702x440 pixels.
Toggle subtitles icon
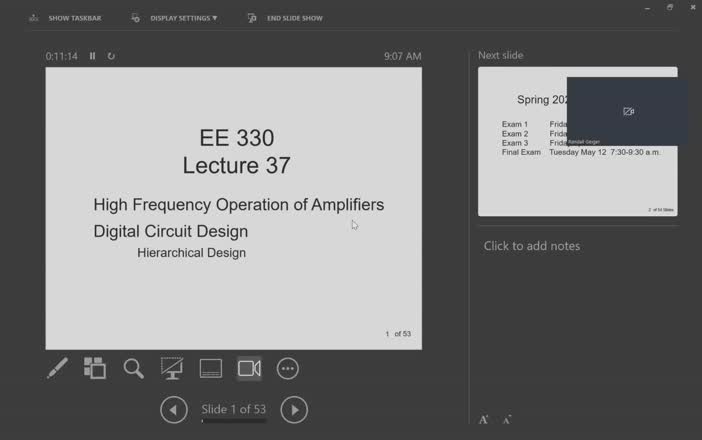[210, 368]
